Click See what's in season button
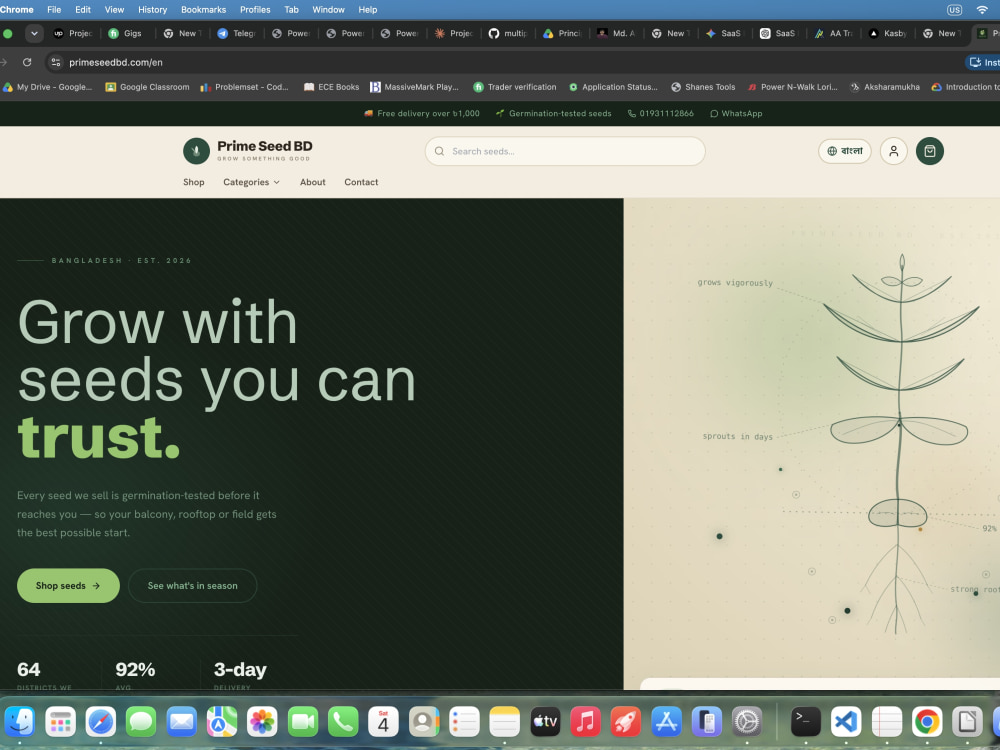The image size is (1000, 750). click(193, 585)
